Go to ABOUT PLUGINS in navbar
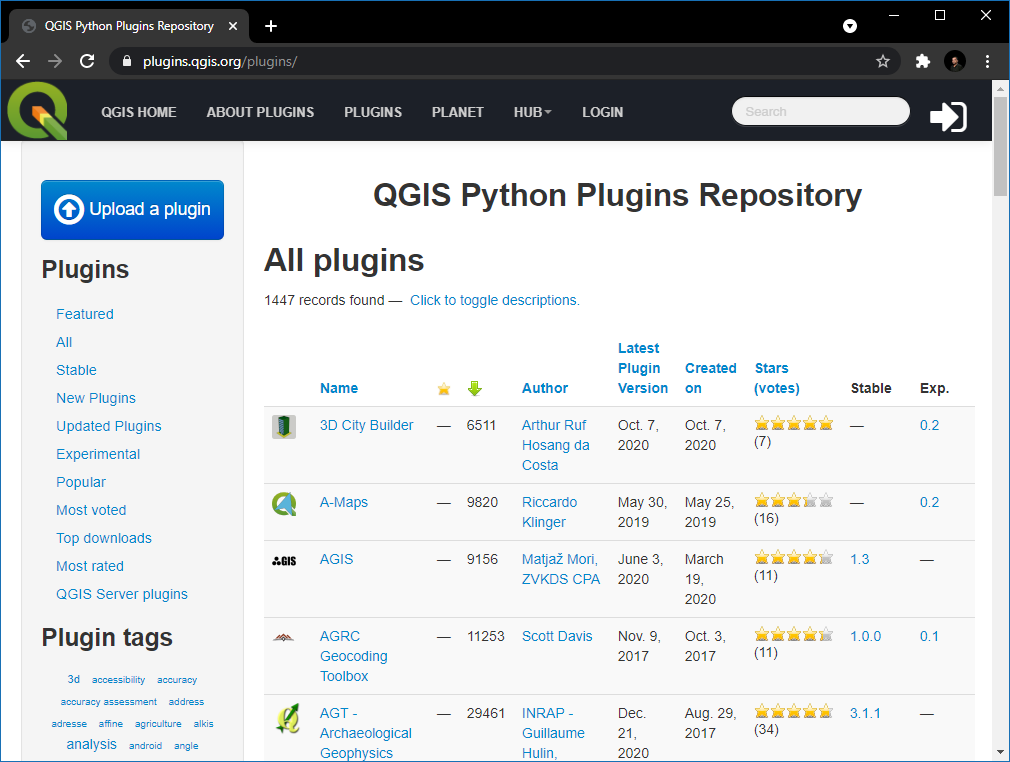Viewport: 1010px width, 762px height. [x=260, y=112]
